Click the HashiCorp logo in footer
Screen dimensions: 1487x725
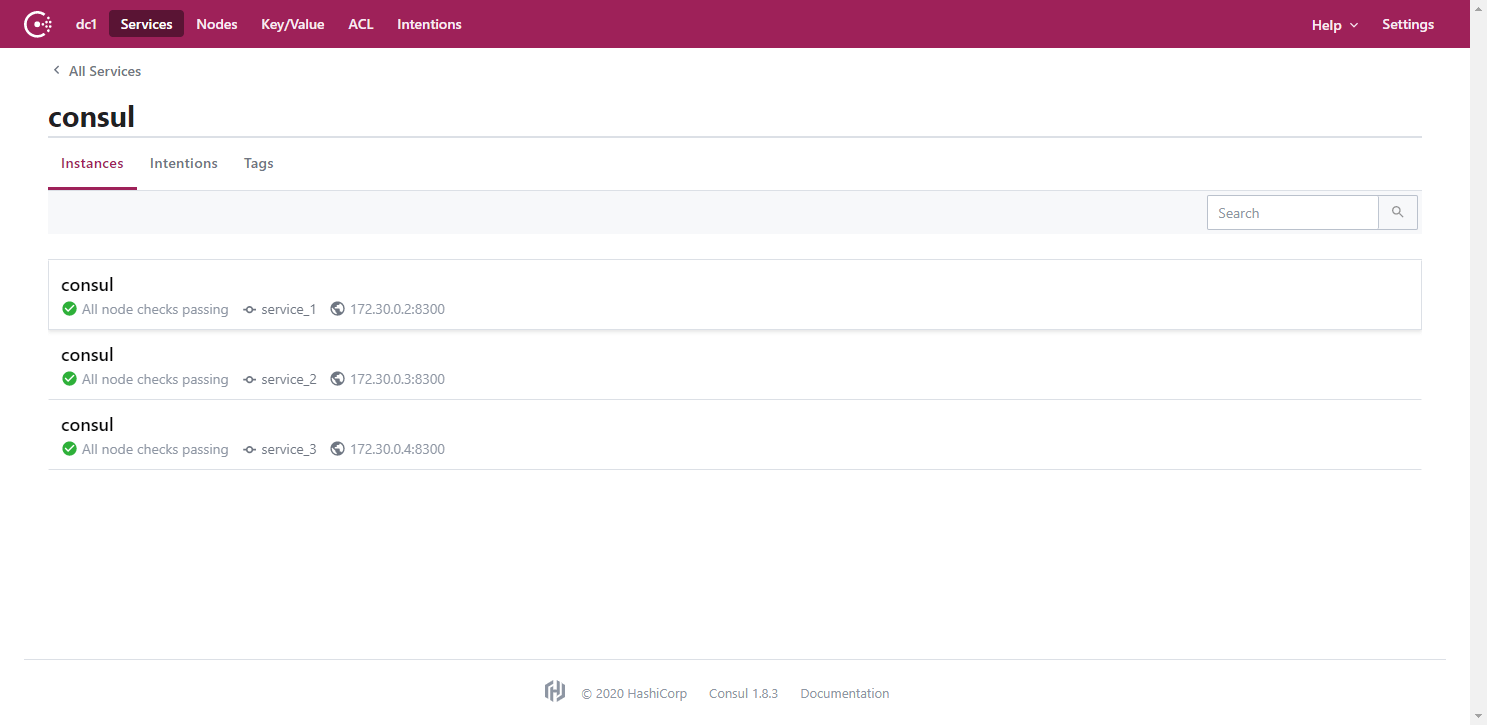[x=555, y=692]
